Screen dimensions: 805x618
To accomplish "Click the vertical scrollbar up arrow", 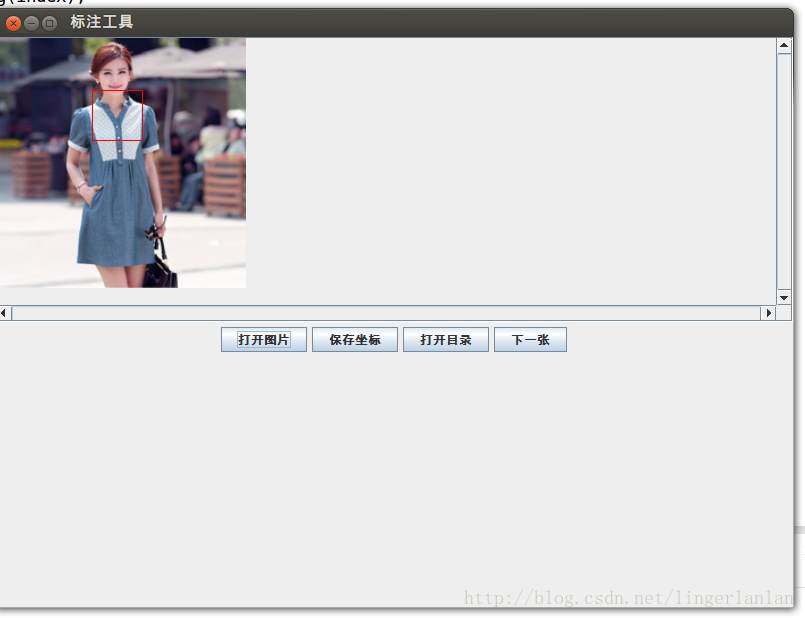I will (784, 46).
